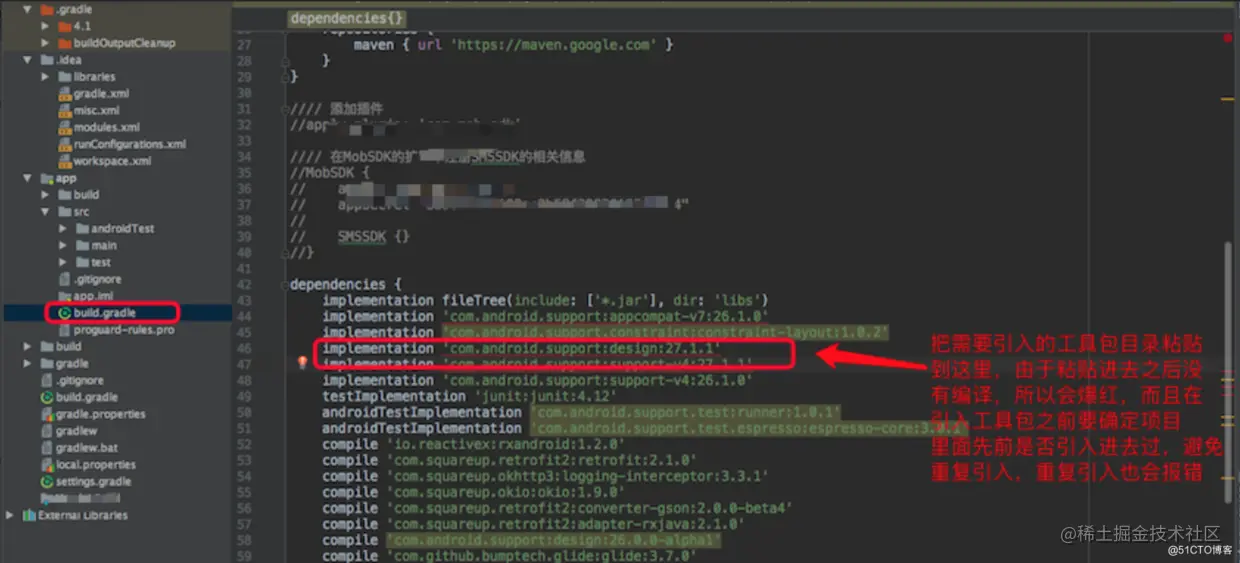The image size is (1240, 563).
Task: Click the orange 4.1 folder icon
Action: [64, 27]
